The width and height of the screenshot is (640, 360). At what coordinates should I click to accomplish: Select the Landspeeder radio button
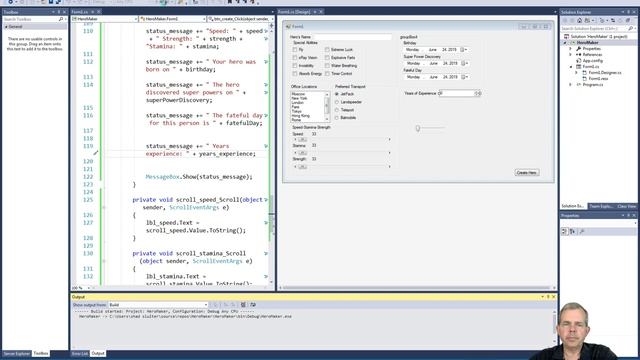[x=337, y=102]
